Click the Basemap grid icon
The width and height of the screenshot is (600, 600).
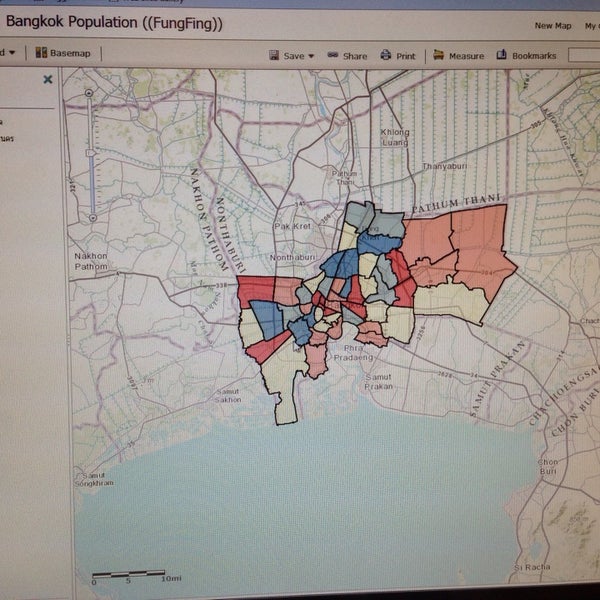(41, 53)
